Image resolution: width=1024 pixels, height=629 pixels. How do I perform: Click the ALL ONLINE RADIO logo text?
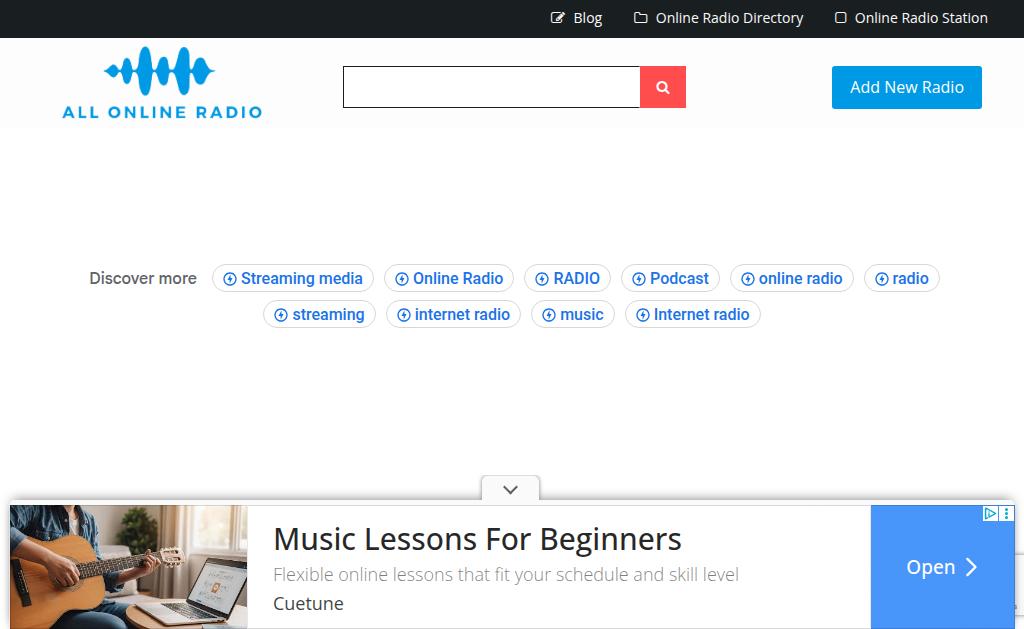[162, 112]
